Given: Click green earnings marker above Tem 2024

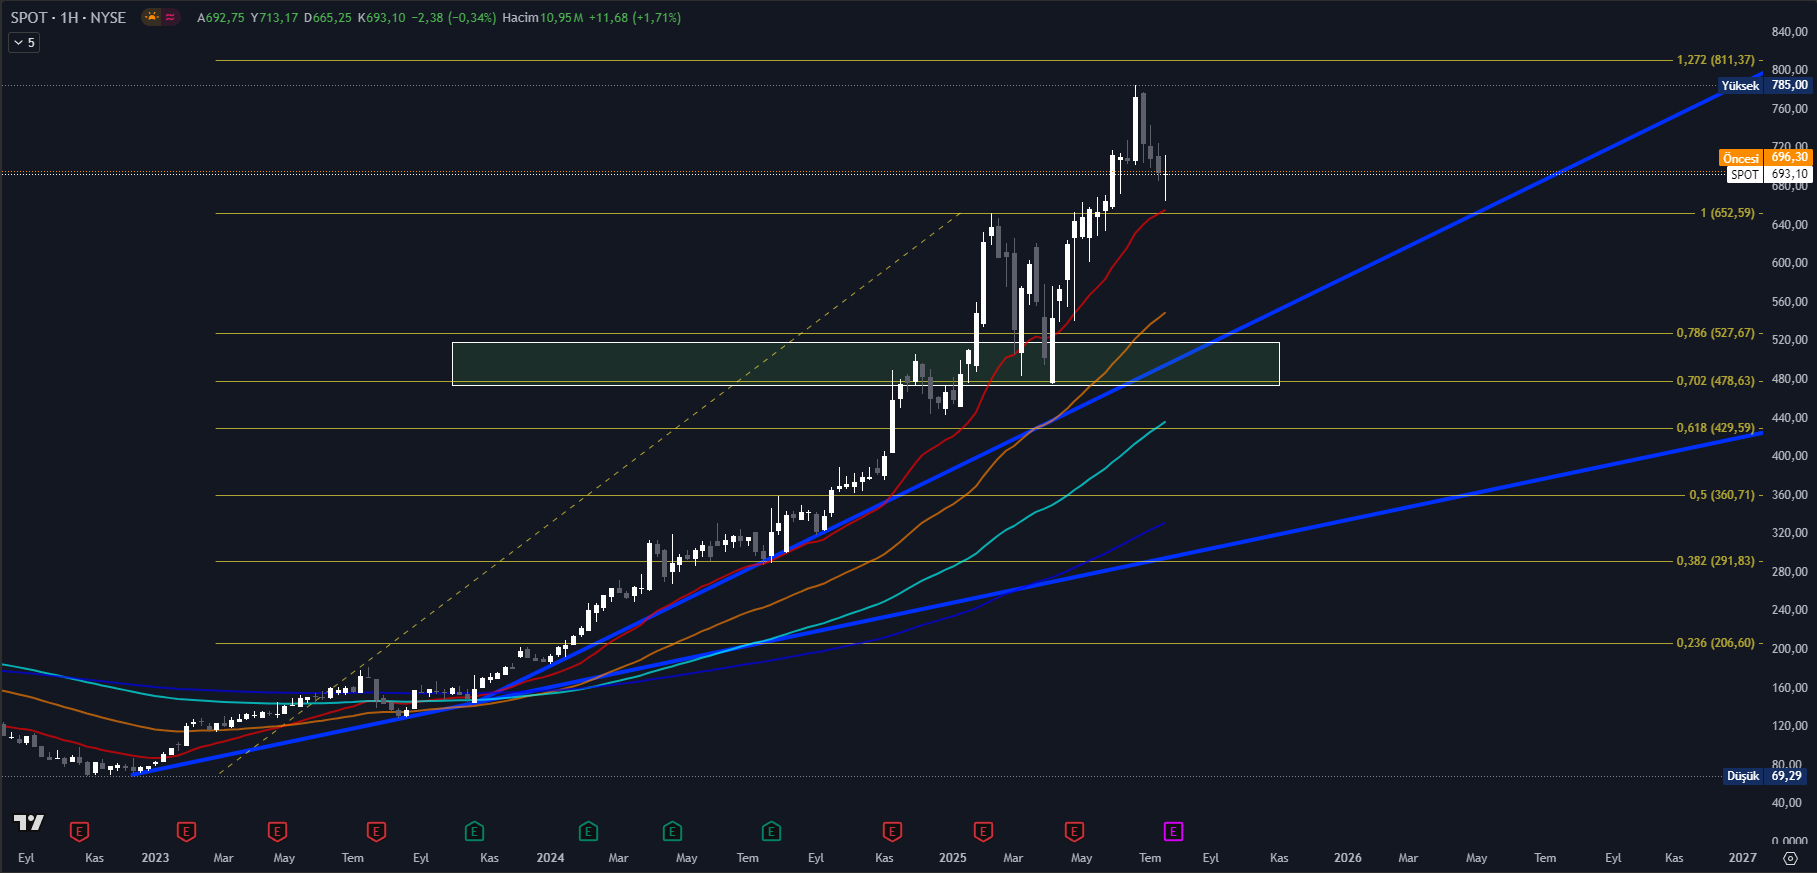Looking at the screenshot, I should click(771, 831).
